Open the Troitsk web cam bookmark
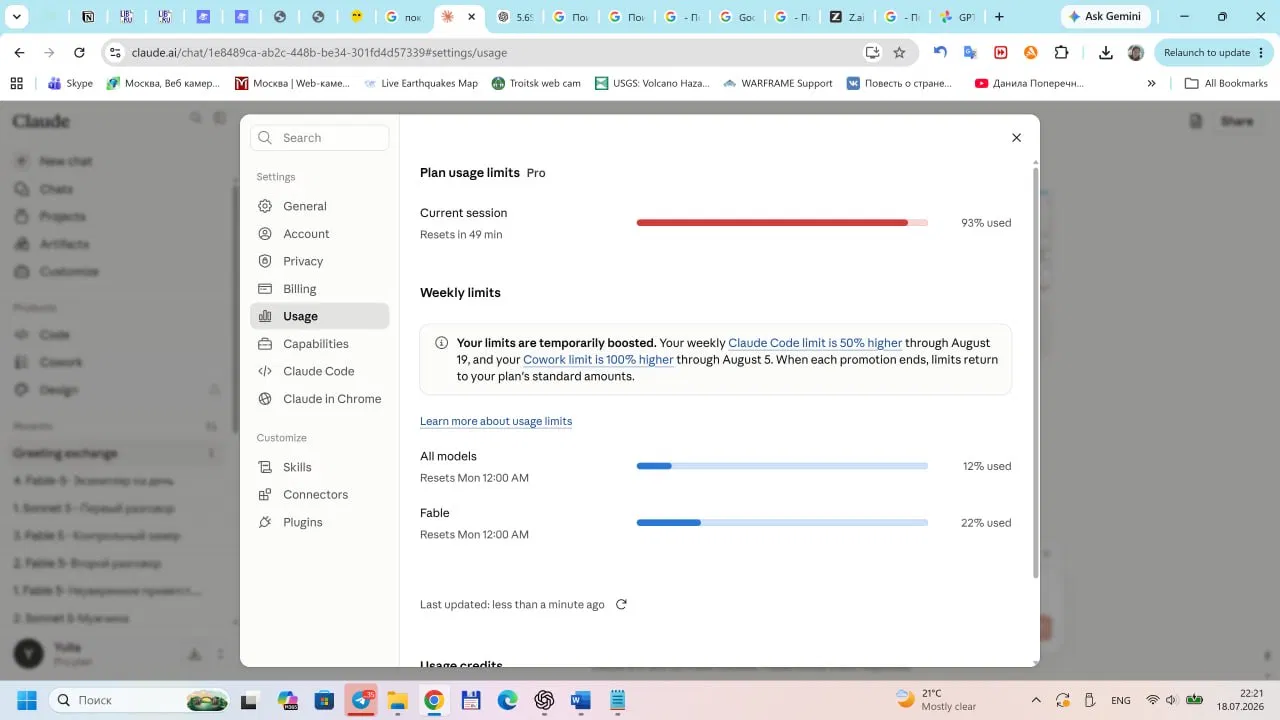The image size is (1280, 720). coord(536,83)
